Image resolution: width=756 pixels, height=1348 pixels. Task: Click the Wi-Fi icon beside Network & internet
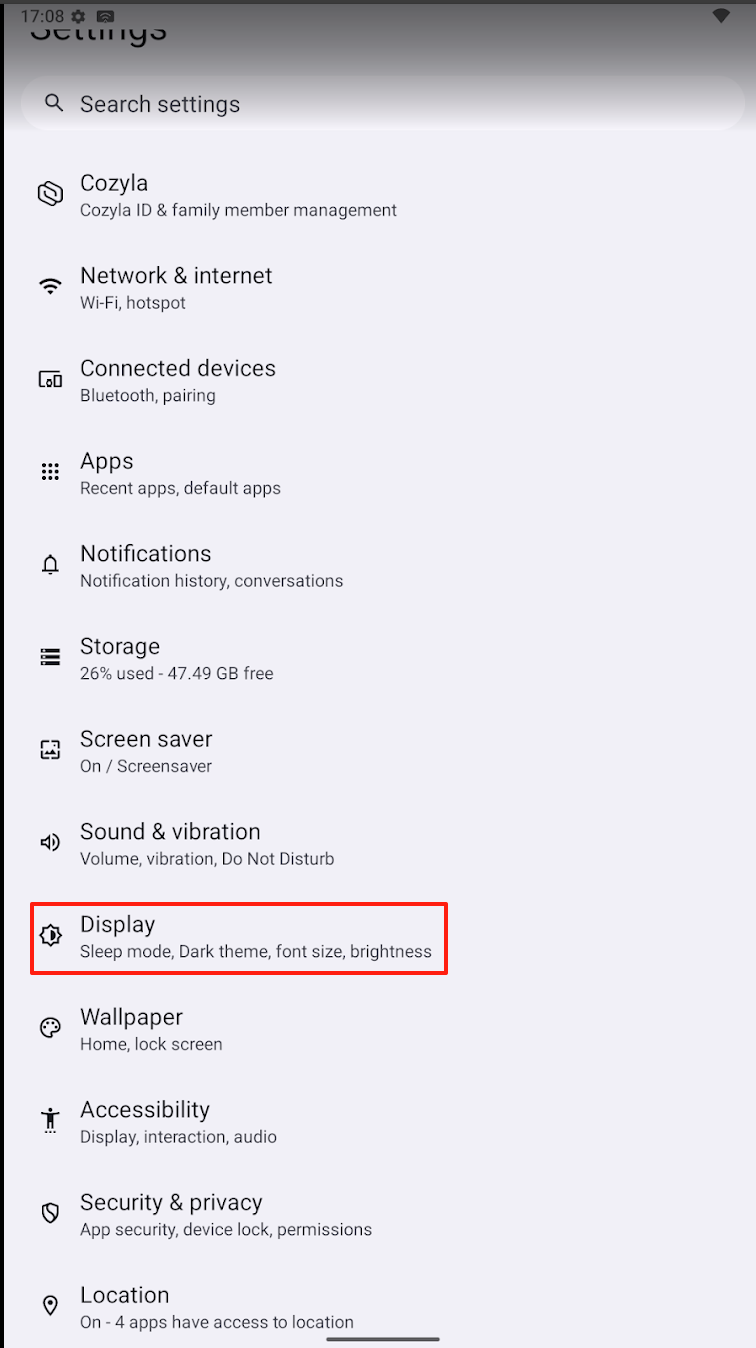50,287
